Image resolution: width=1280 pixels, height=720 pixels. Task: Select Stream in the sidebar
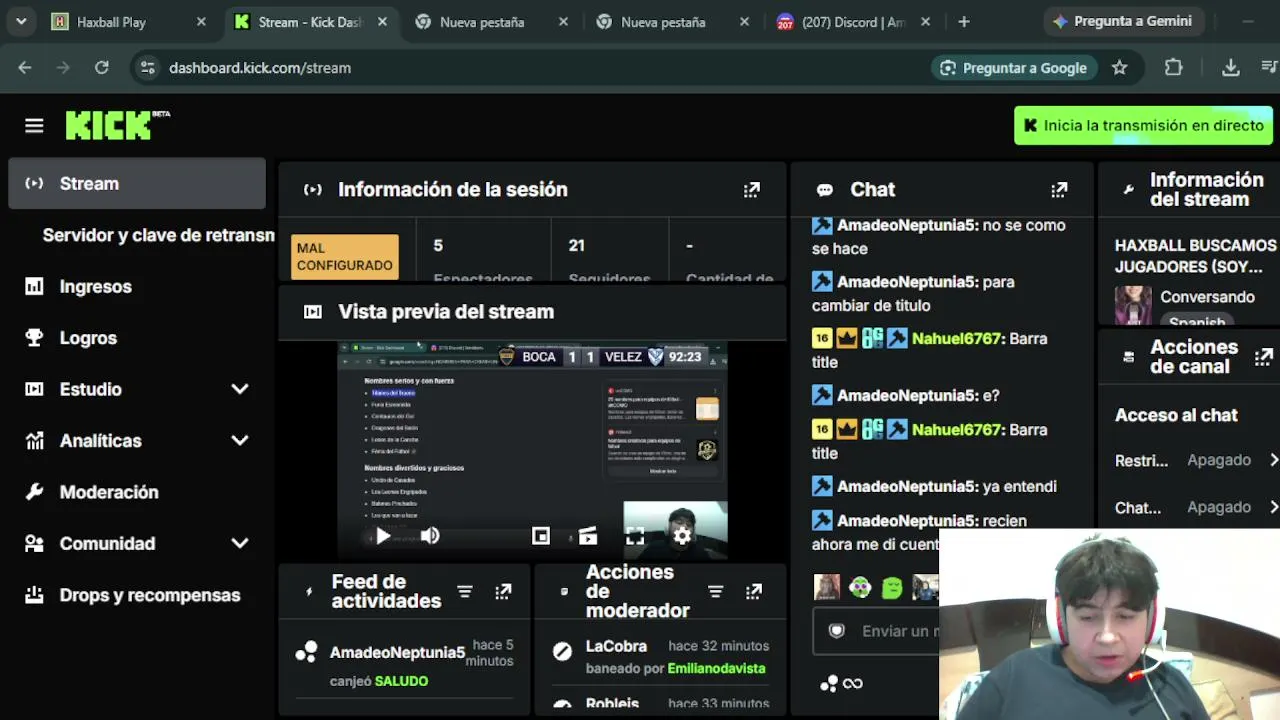pyautogui.click(x=137, y=184)
